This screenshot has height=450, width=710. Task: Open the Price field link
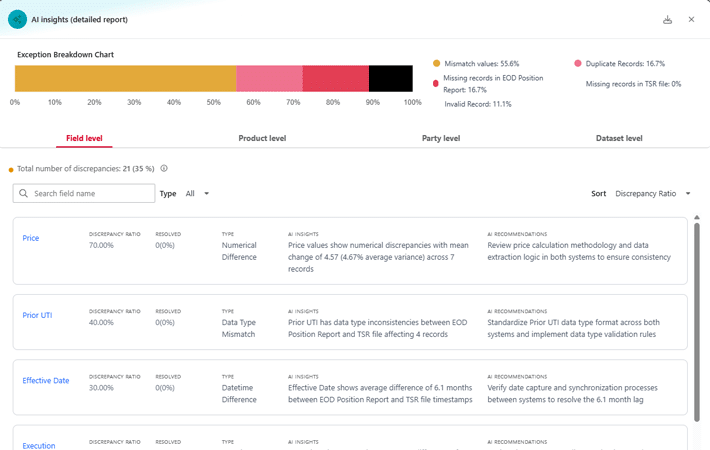tap(31, 238)
